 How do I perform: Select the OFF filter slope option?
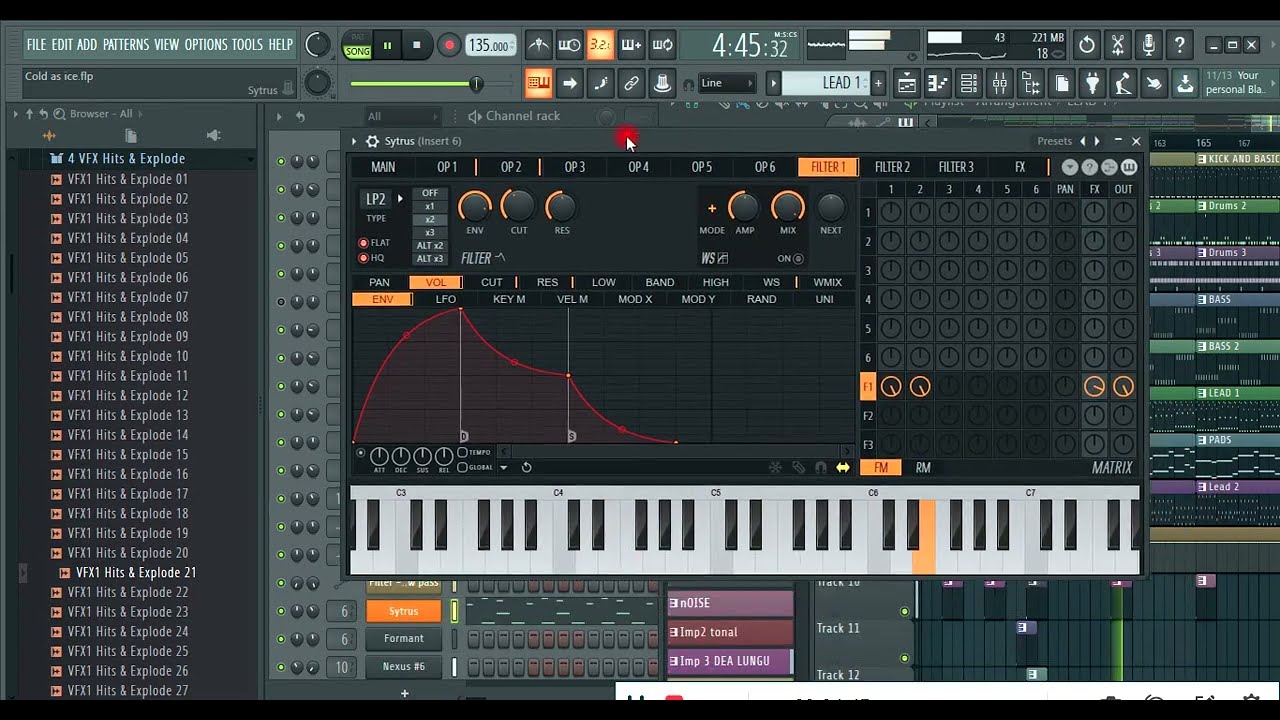click(x=430, y=194)
